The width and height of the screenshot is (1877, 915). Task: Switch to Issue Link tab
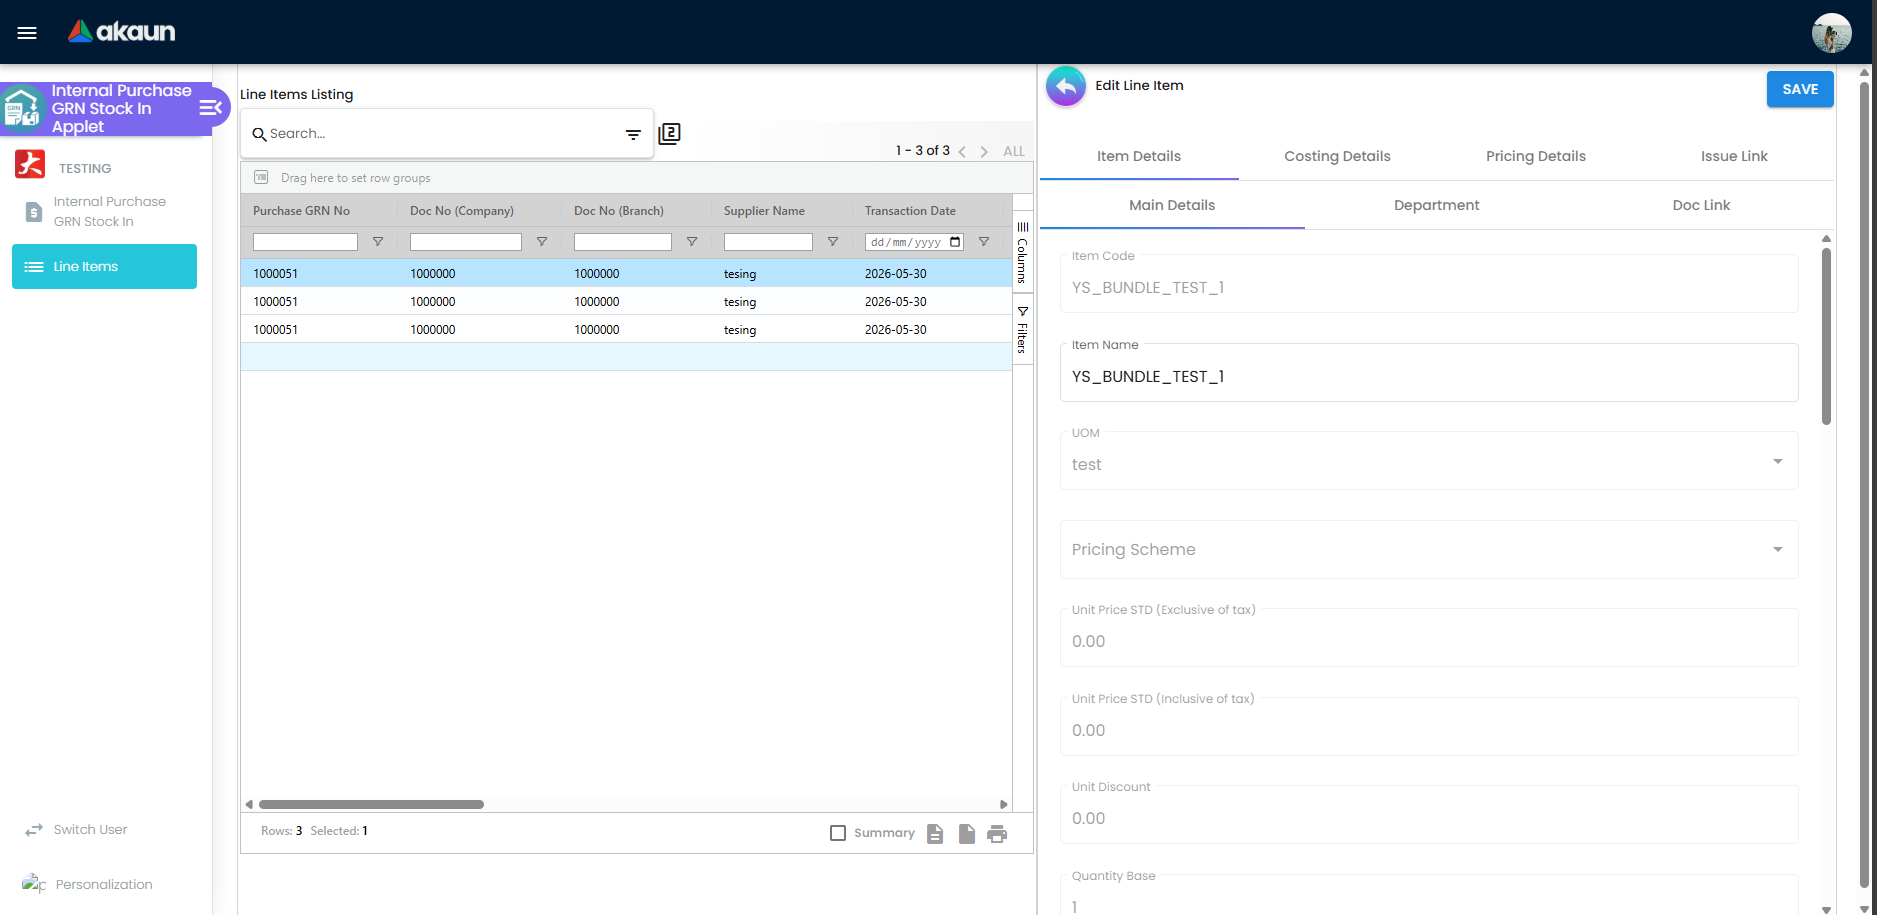coord(1734,156)
